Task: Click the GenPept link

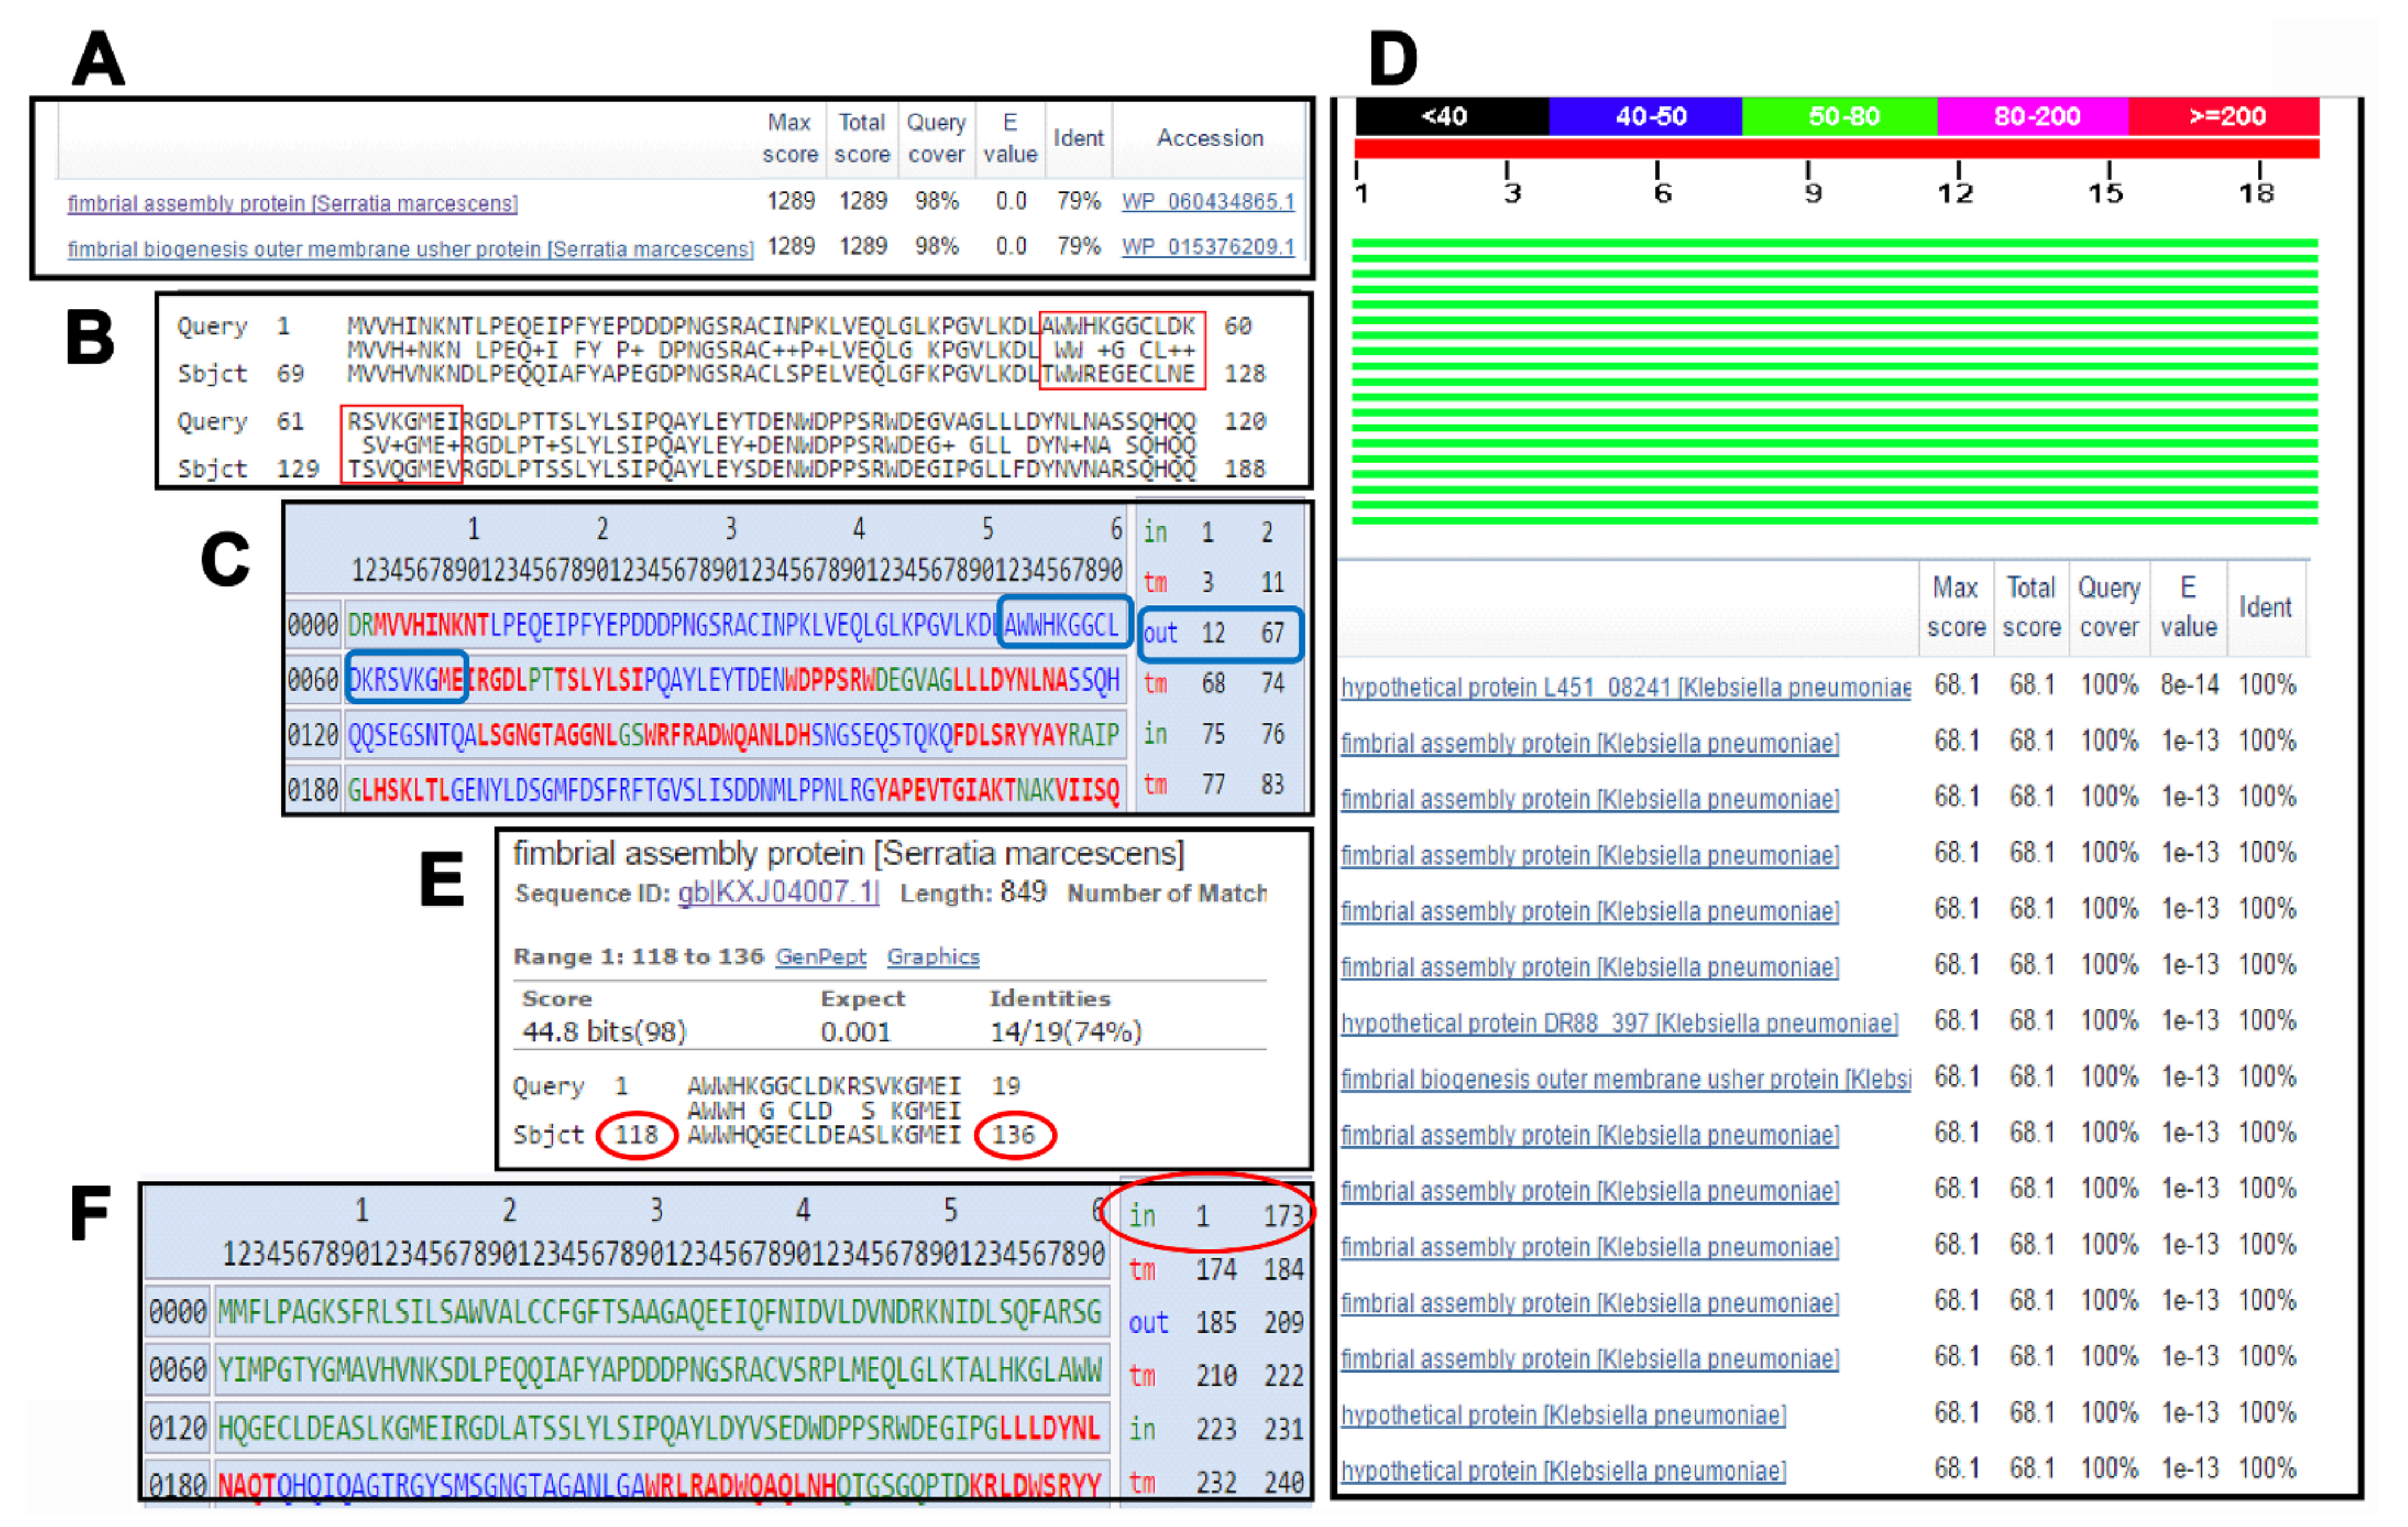Action: [x=820, y=957]
